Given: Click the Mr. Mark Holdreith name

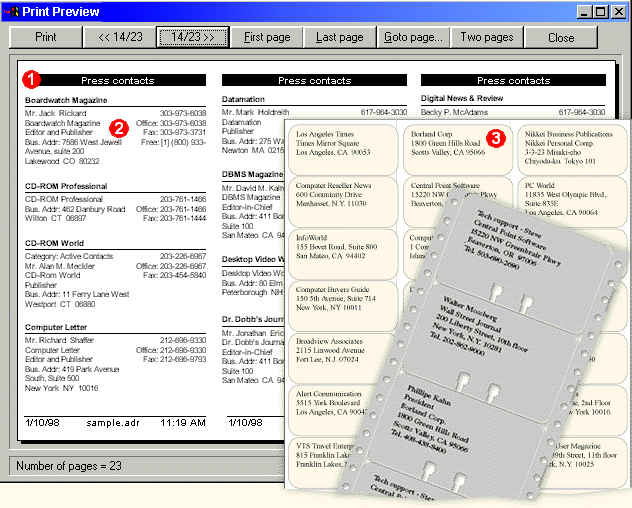Looking at the screenshot, I should [256, 112].
